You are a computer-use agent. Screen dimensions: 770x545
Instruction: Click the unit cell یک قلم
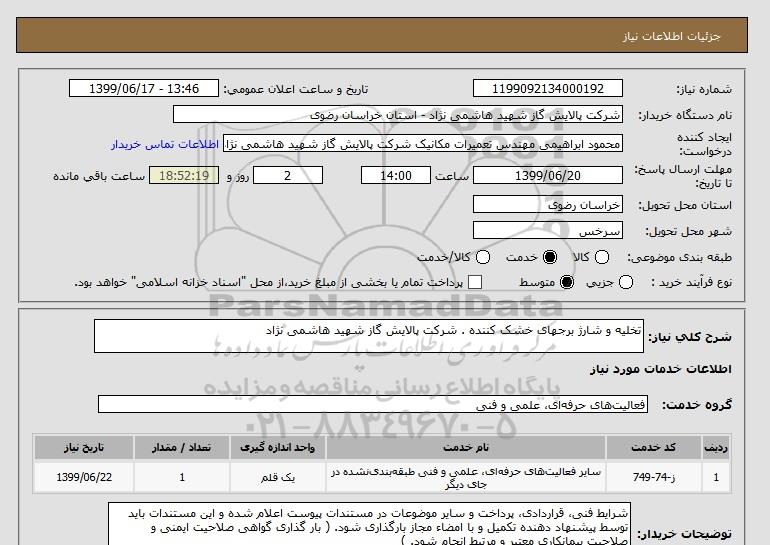pyautogui.click(x=277, y=477)
